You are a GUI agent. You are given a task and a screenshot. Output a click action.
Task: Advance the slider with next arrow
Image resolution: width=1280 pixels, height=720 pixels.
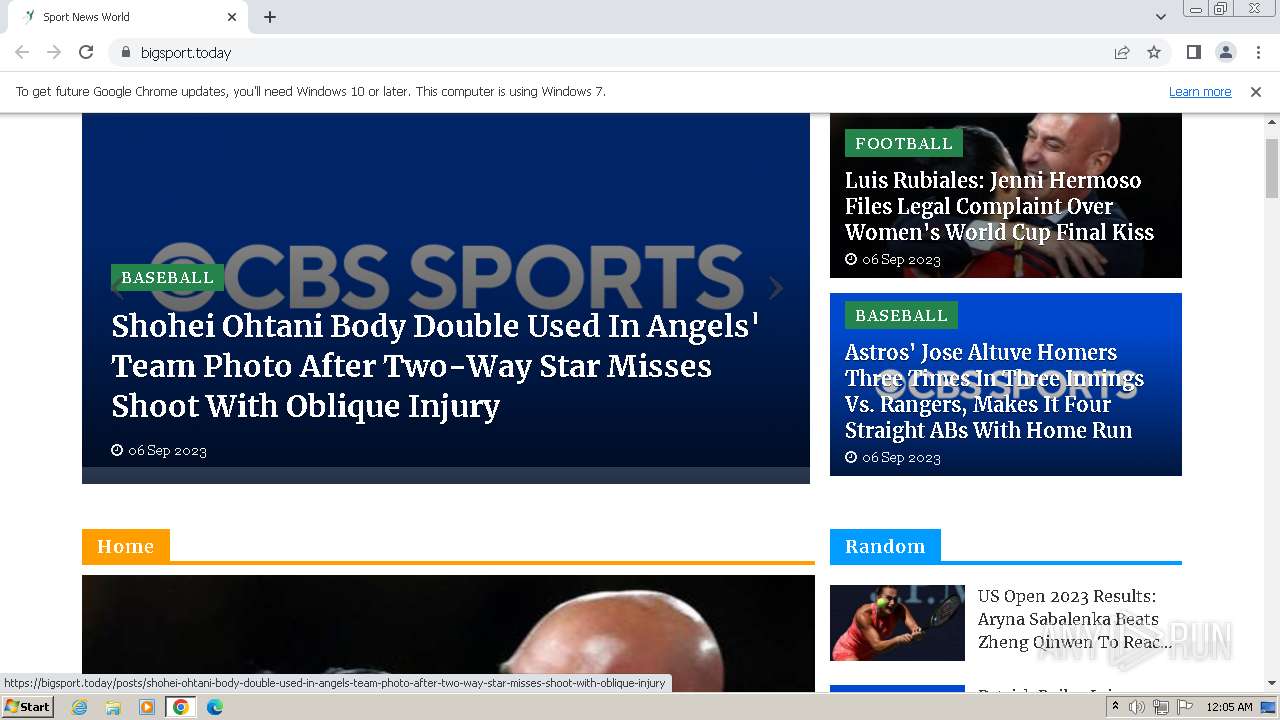click(776, 288)
